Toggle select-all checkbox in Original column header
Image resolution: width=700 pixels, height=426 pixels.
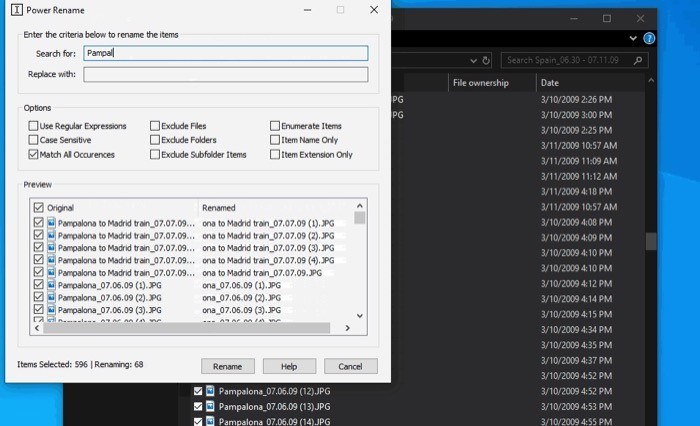coord(38,208)
